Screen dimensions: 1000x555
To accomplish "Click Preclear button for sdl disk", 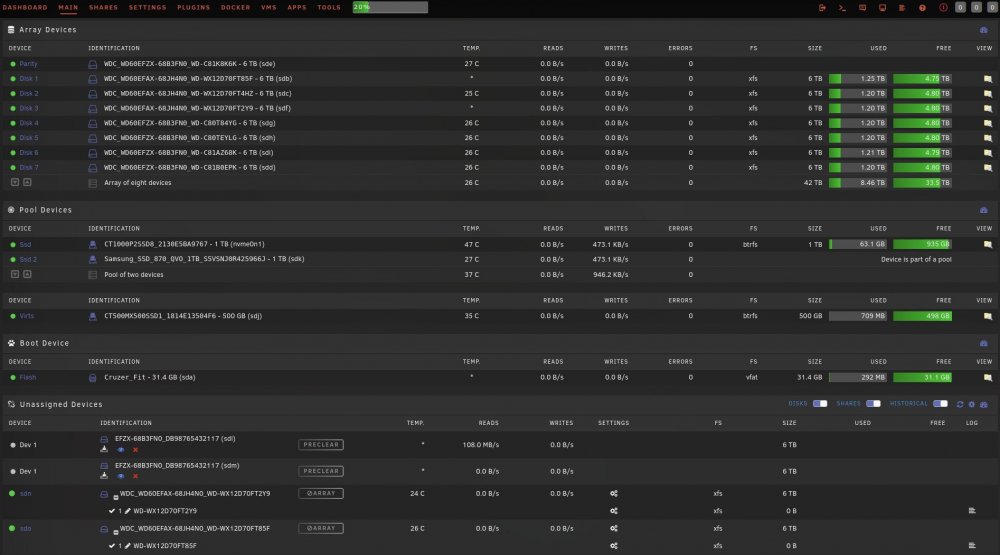I will pyautogui.click(x=321, y=445).
